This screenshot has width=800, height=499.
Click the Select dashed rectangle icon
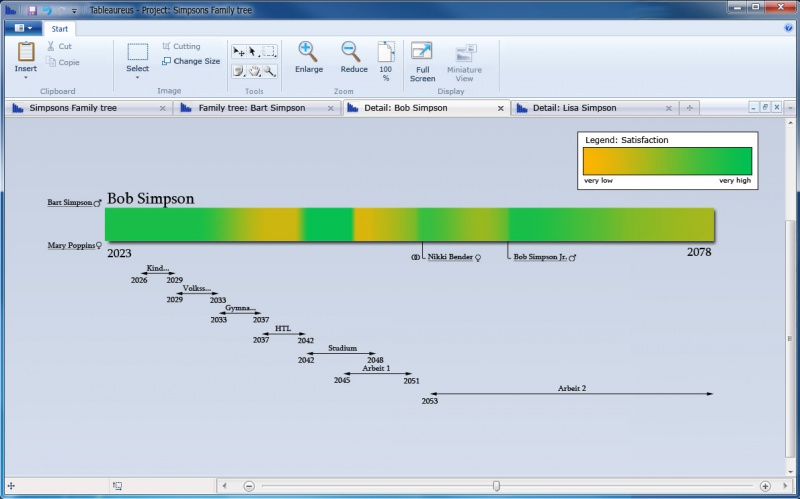(138, 52)
